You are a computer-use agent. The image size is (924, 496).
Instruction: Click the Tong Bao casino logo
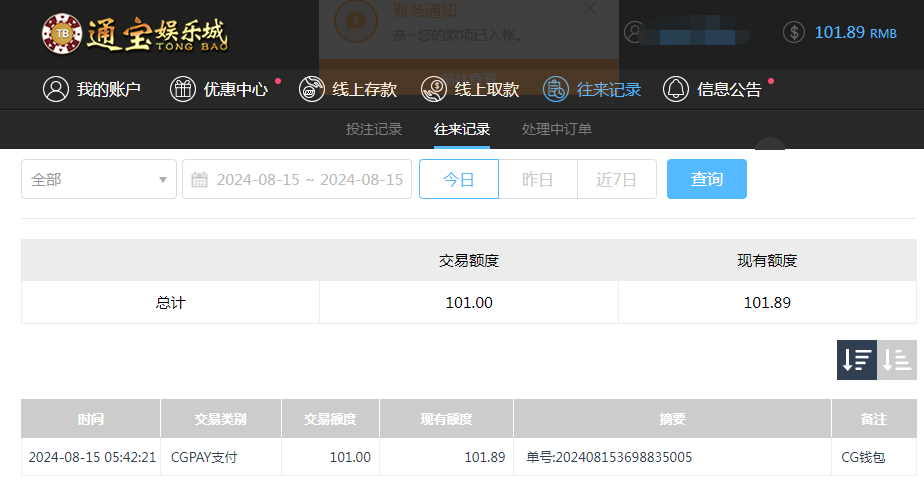click(134, 33)
